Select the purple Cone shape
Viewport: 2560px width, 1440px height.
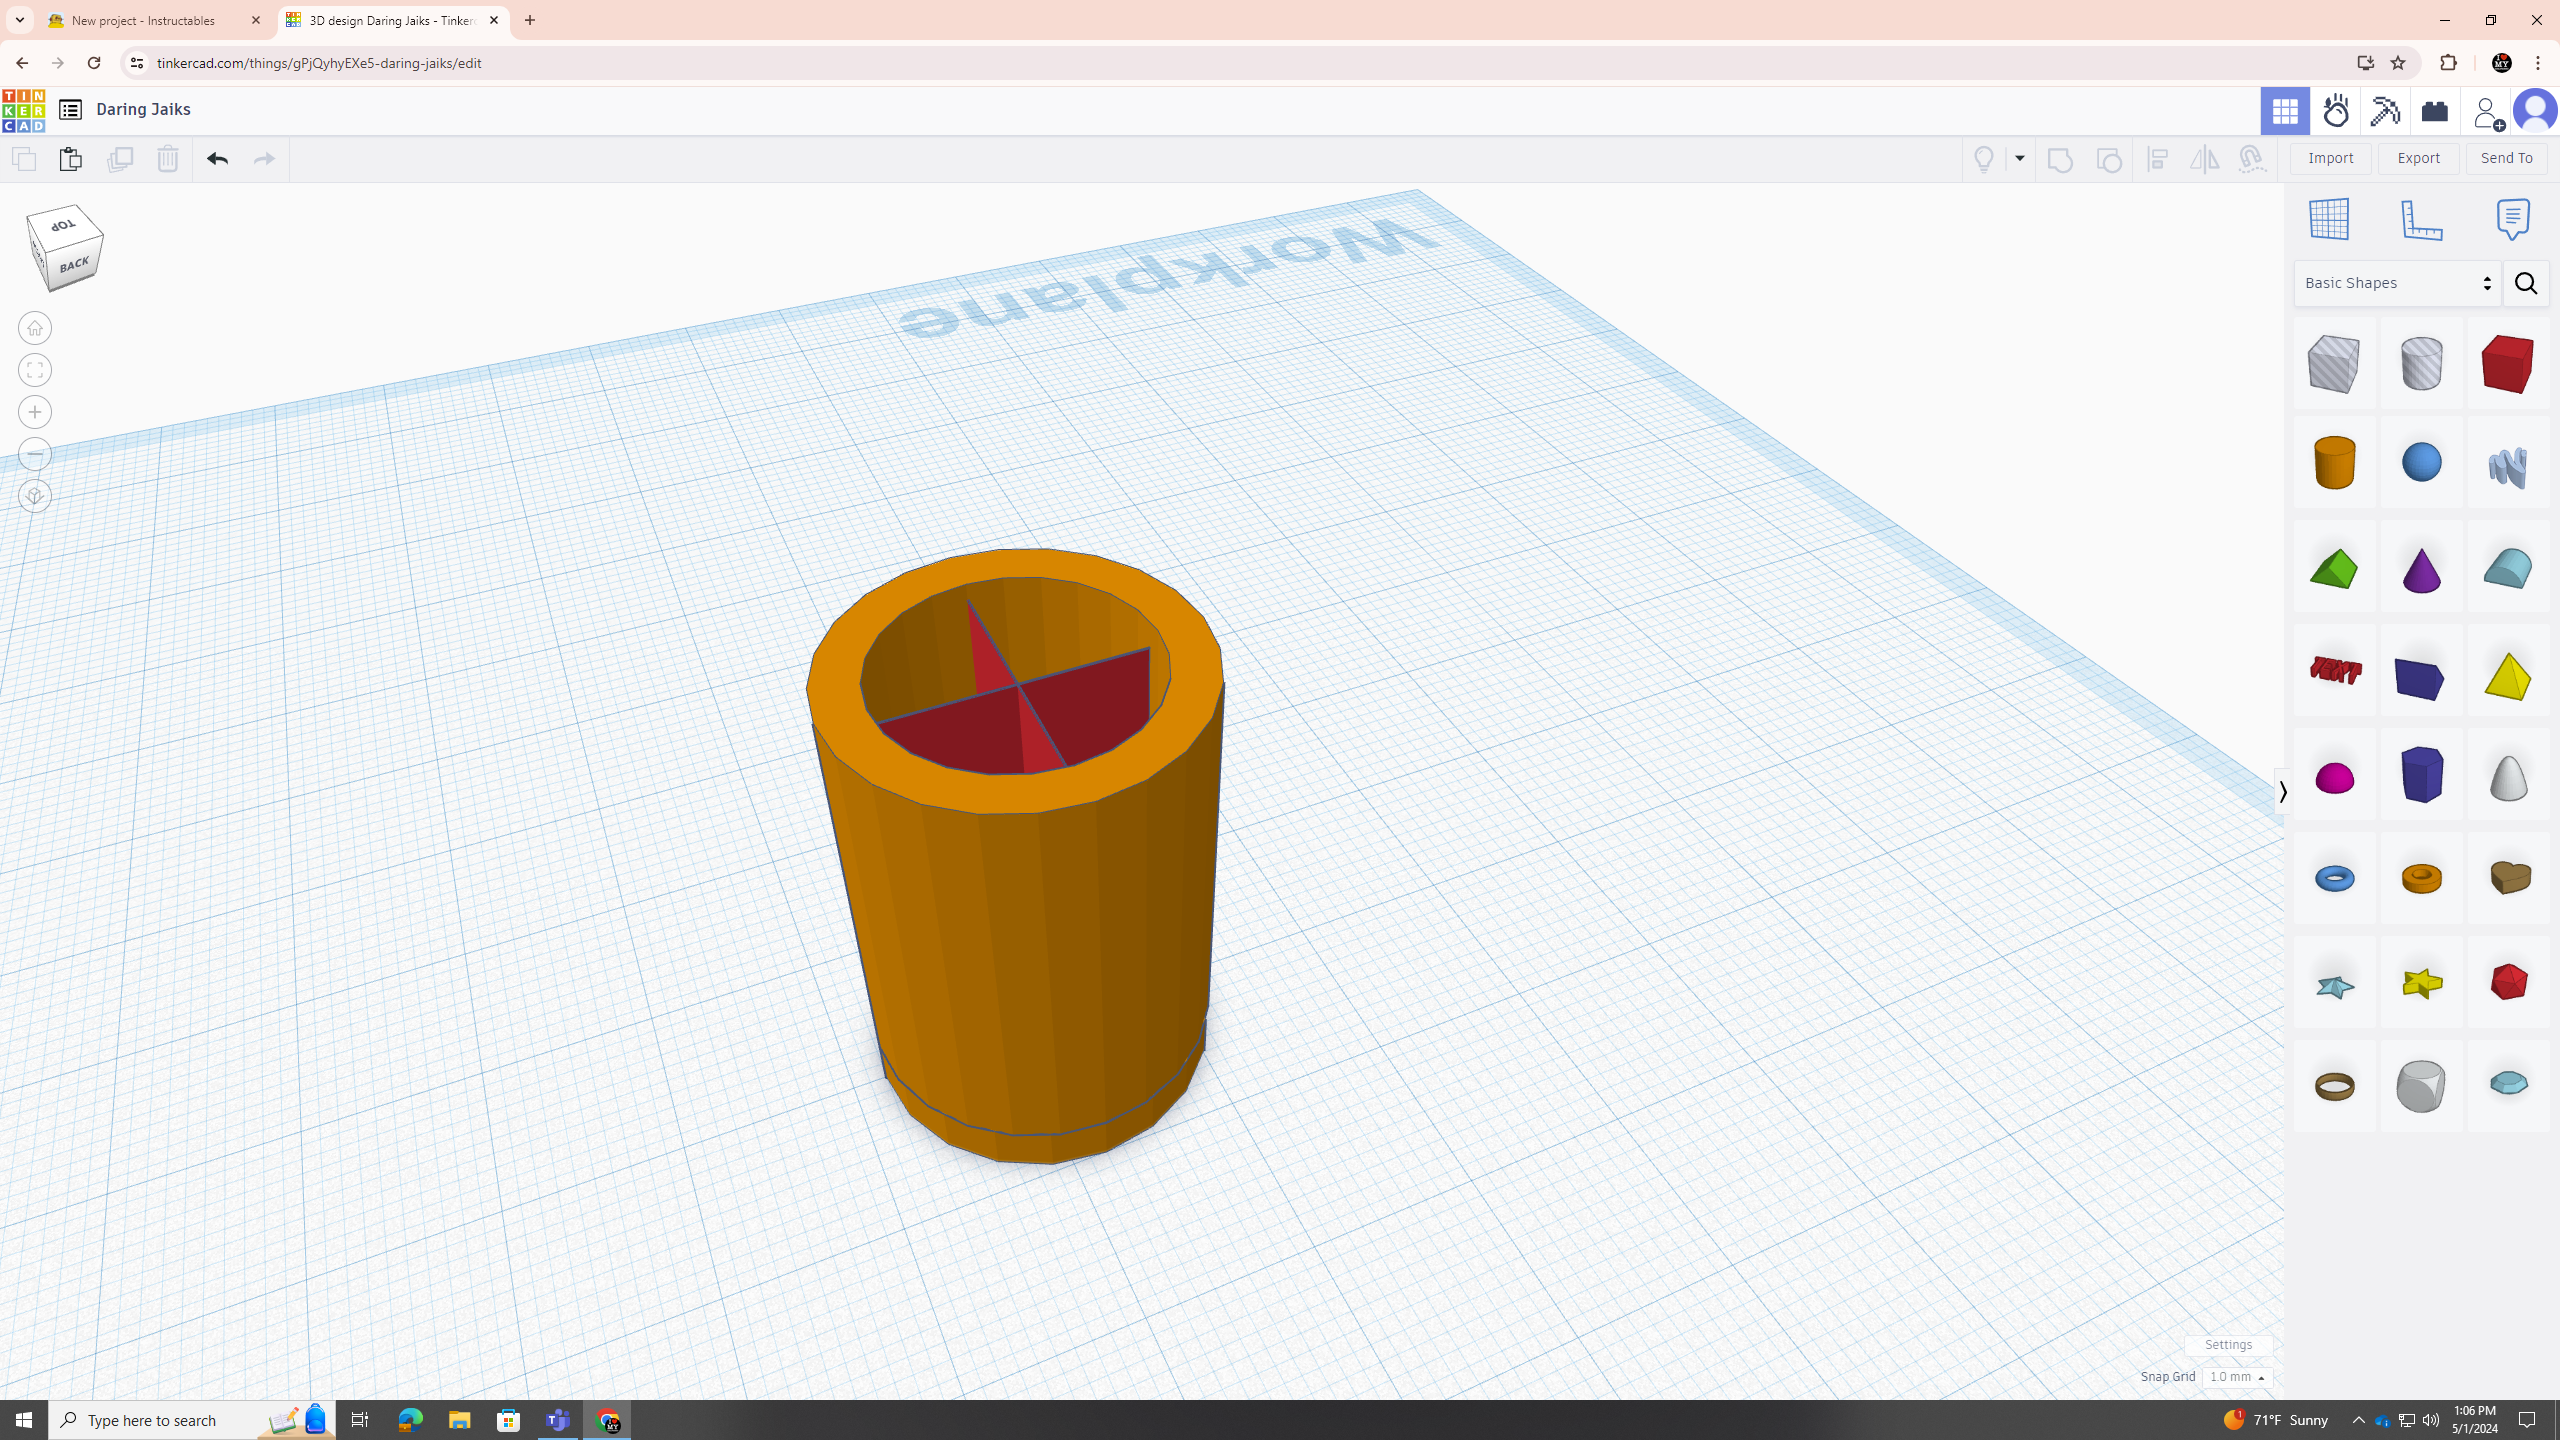[2421, 568]
